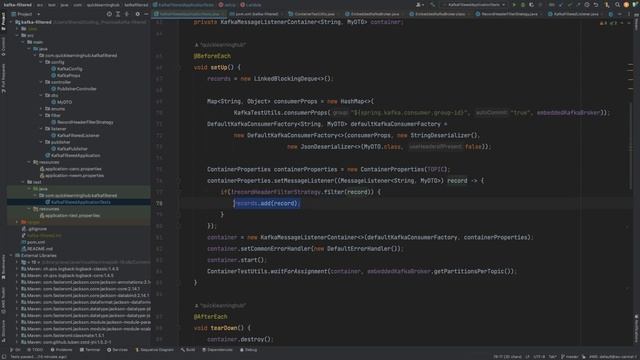640x360 pixels.
Task: Click the Rollback undo arrow icon in toolbar
Action: (596, 5)
